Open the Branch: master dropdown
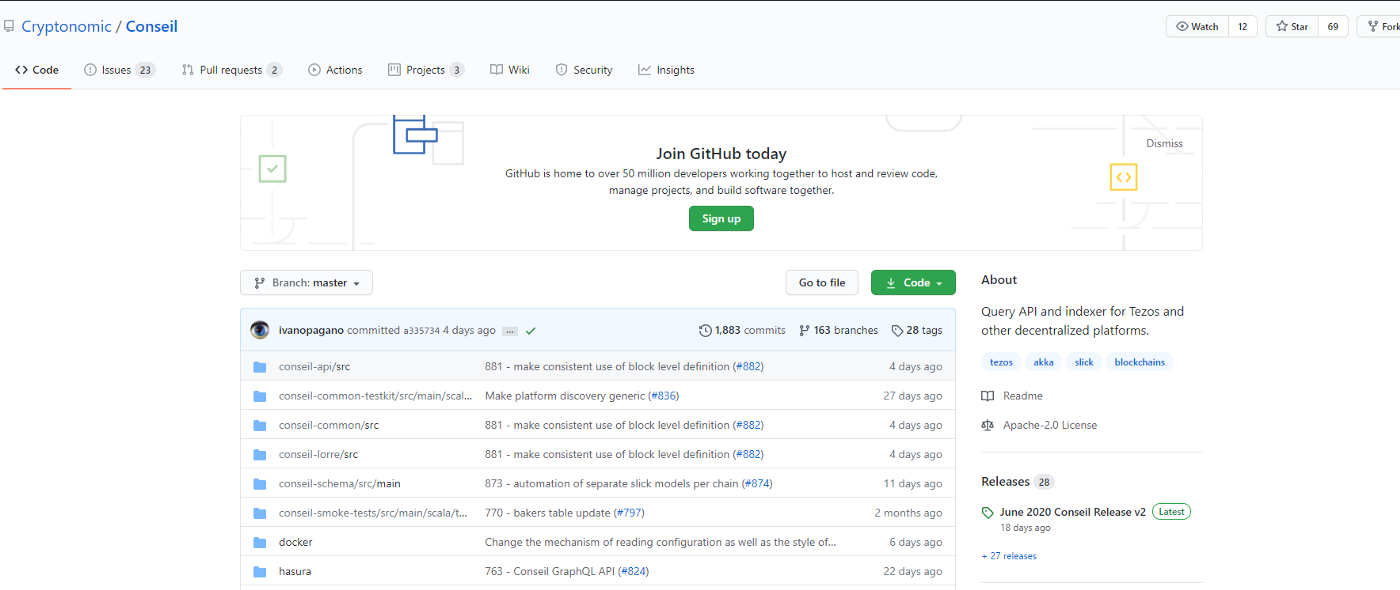Viewport: 1400px width, 590px height. (x=306, y=283)
